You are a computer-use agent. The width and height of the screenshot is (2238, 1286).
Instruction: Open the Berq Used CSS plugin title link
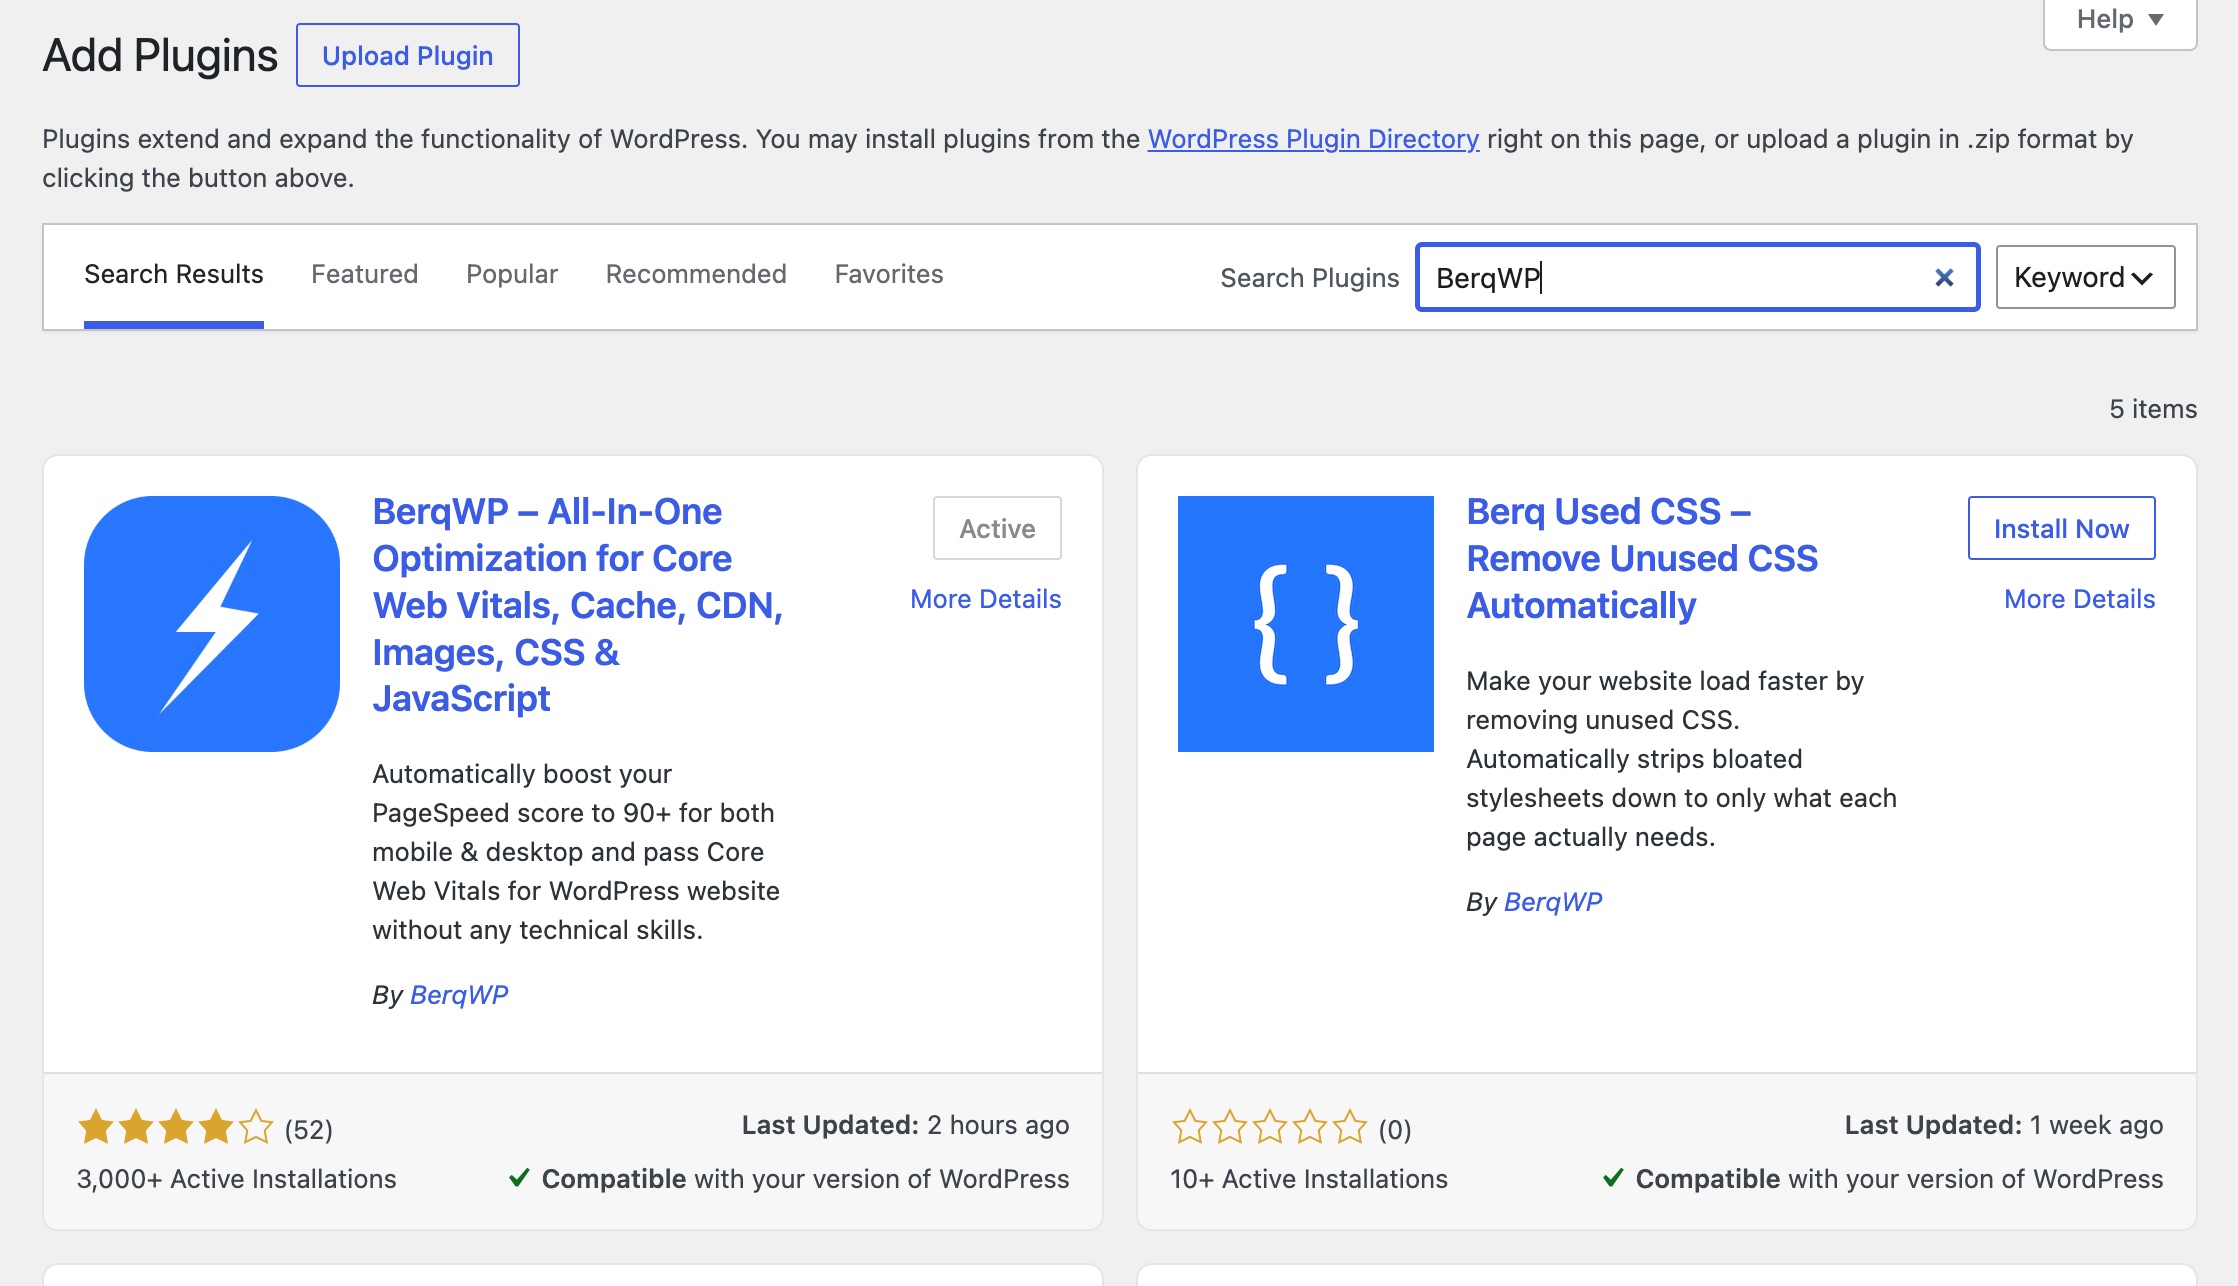point(1642,558)
